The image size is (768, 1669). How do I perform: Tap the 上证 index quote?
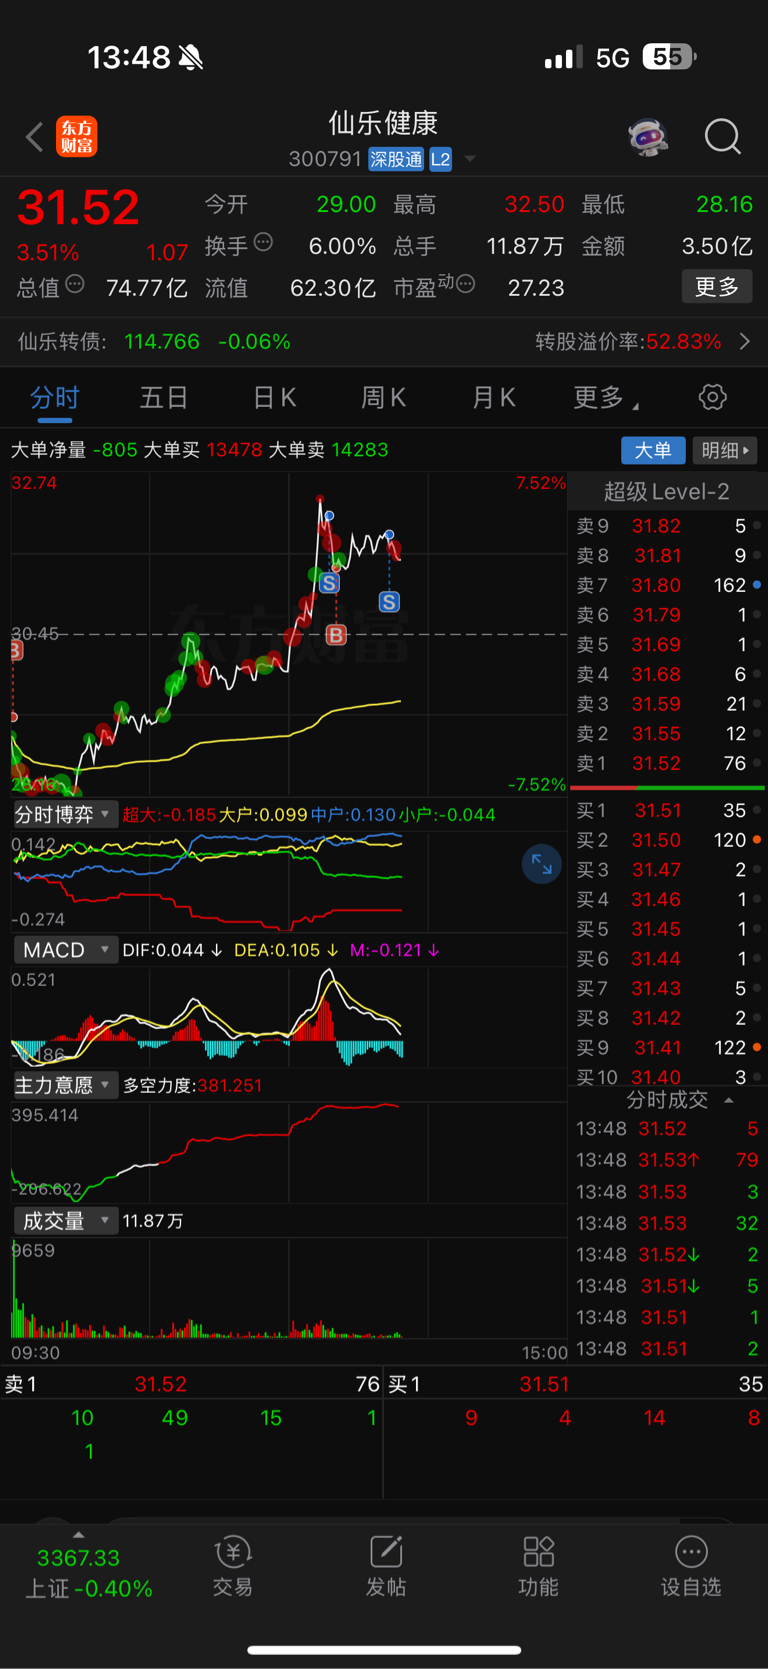(x=90, y=1574)
